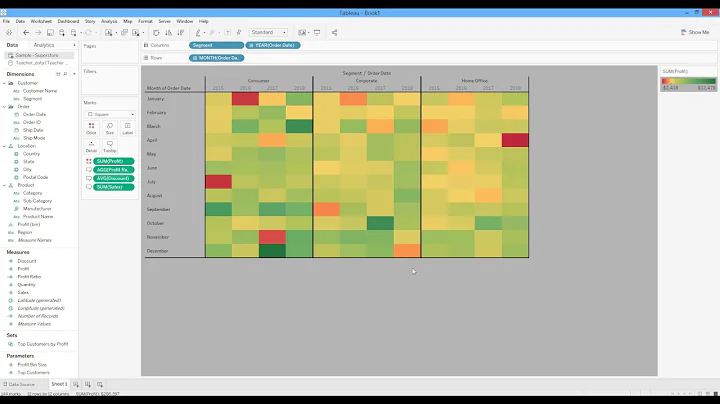Open the Standard fit dropdown
Image resolution: width=720 pixels, height=404 pixels.
[x=269, y=33]
